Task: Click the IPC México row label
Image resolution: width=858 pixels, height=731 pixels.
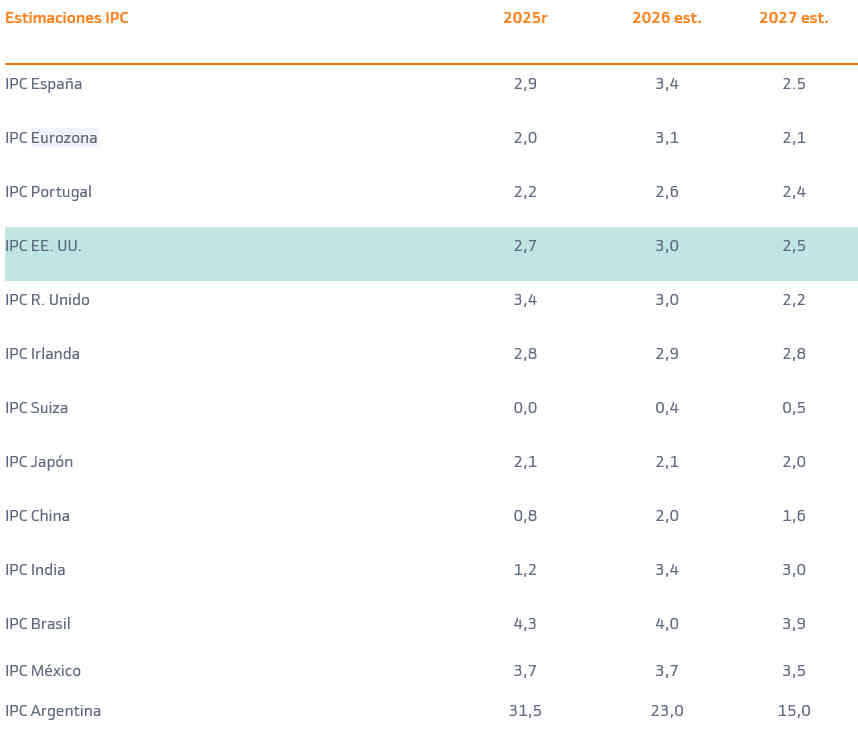Action: click(43, 671)
